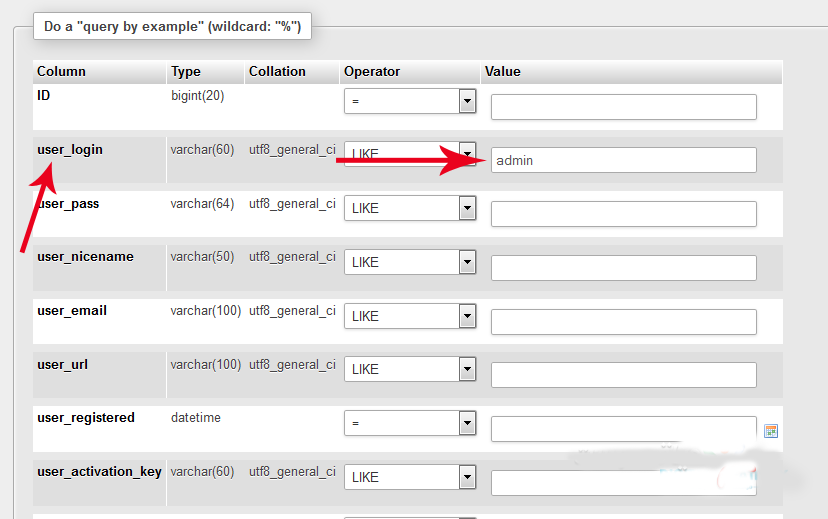Screen dimensions: 828x519
Task: Open the ID operator dropdown
Action: pos(410,101)
